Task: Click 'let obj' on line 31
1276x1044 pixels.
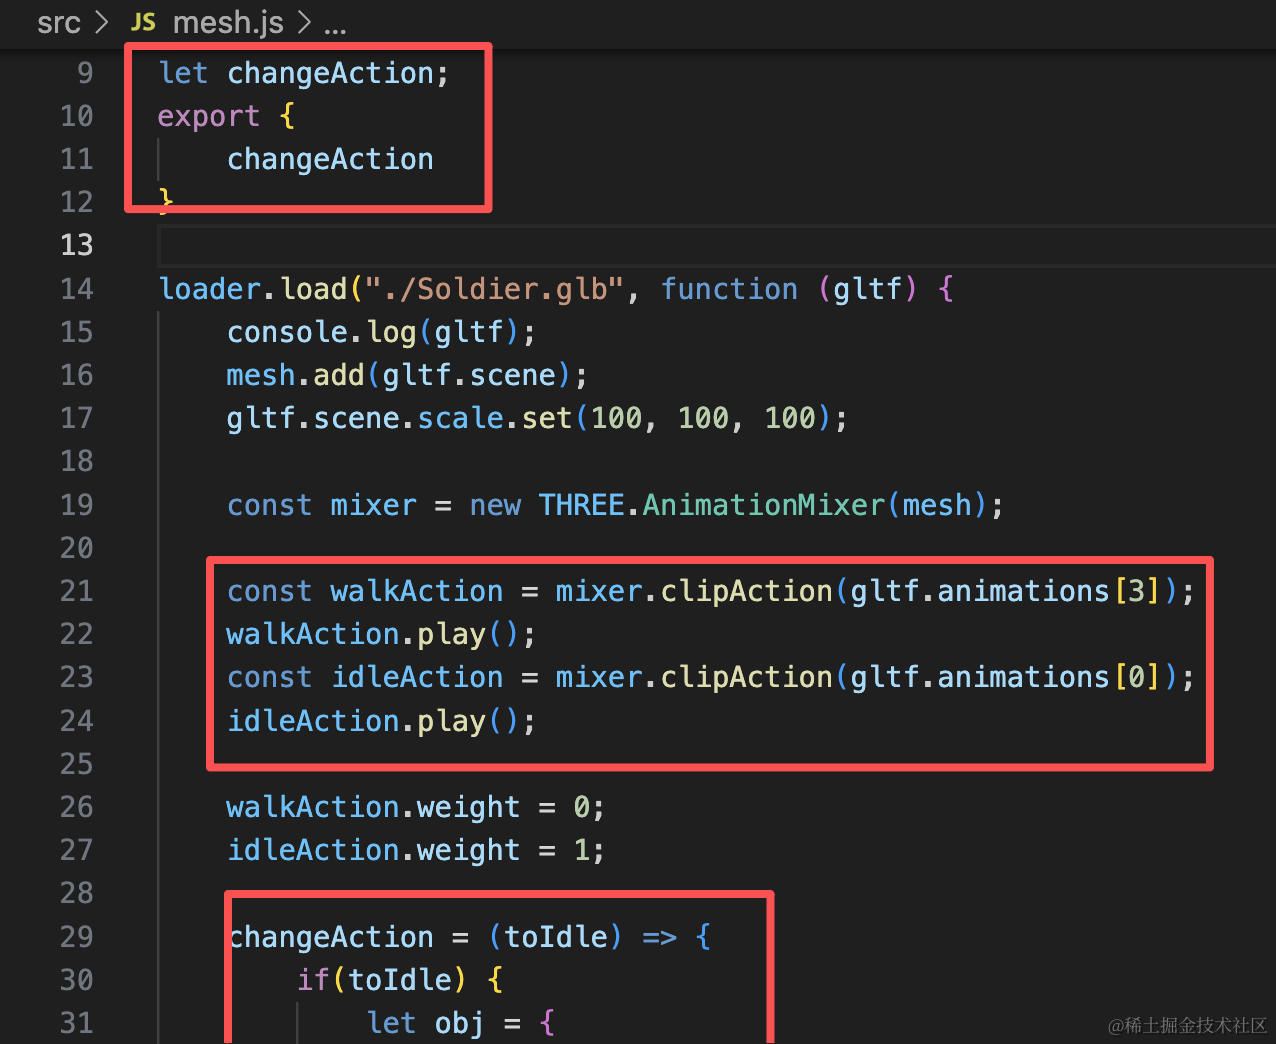Action: coord(425,1023)
